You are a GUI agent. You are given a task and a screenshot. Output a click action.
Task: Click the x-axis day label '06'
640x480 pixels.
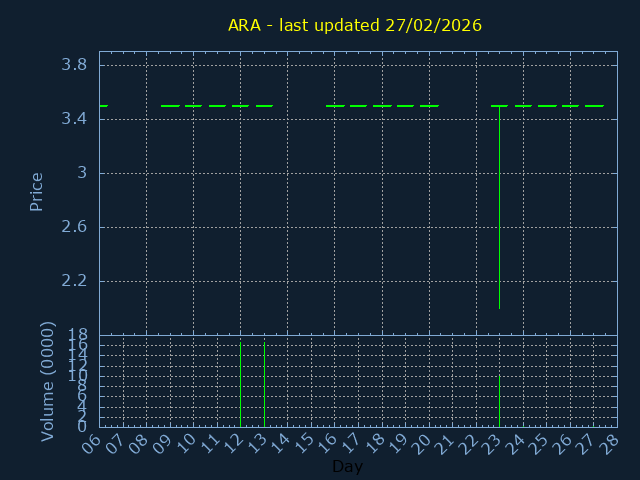[92, 442]
